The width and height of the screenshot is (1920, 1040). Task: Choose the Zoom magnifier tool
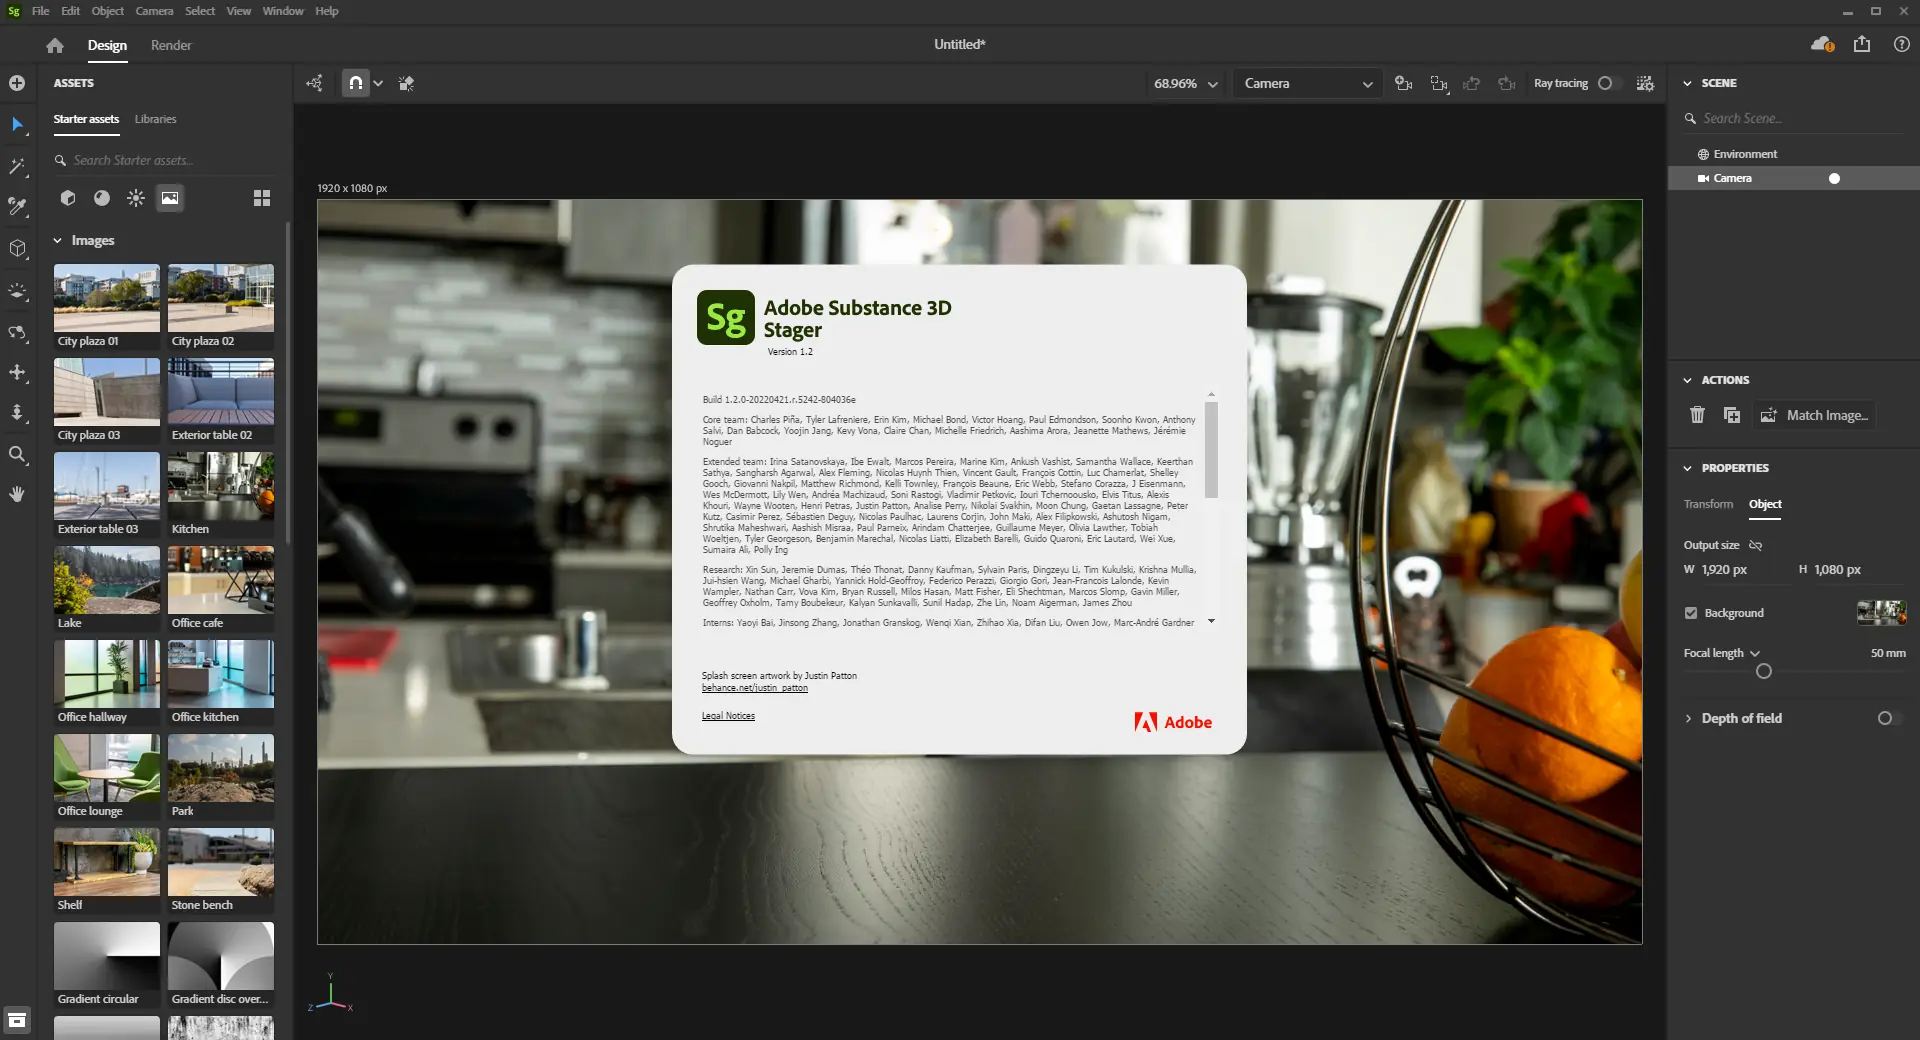pos(17,455)
